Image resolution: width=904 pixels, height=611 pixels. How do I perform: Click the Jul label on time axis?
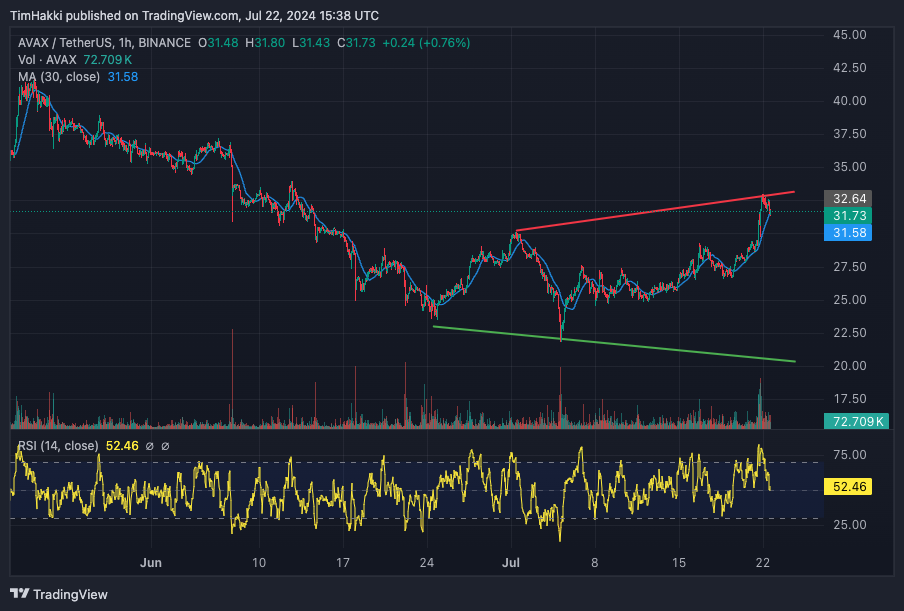pos(511,562)
